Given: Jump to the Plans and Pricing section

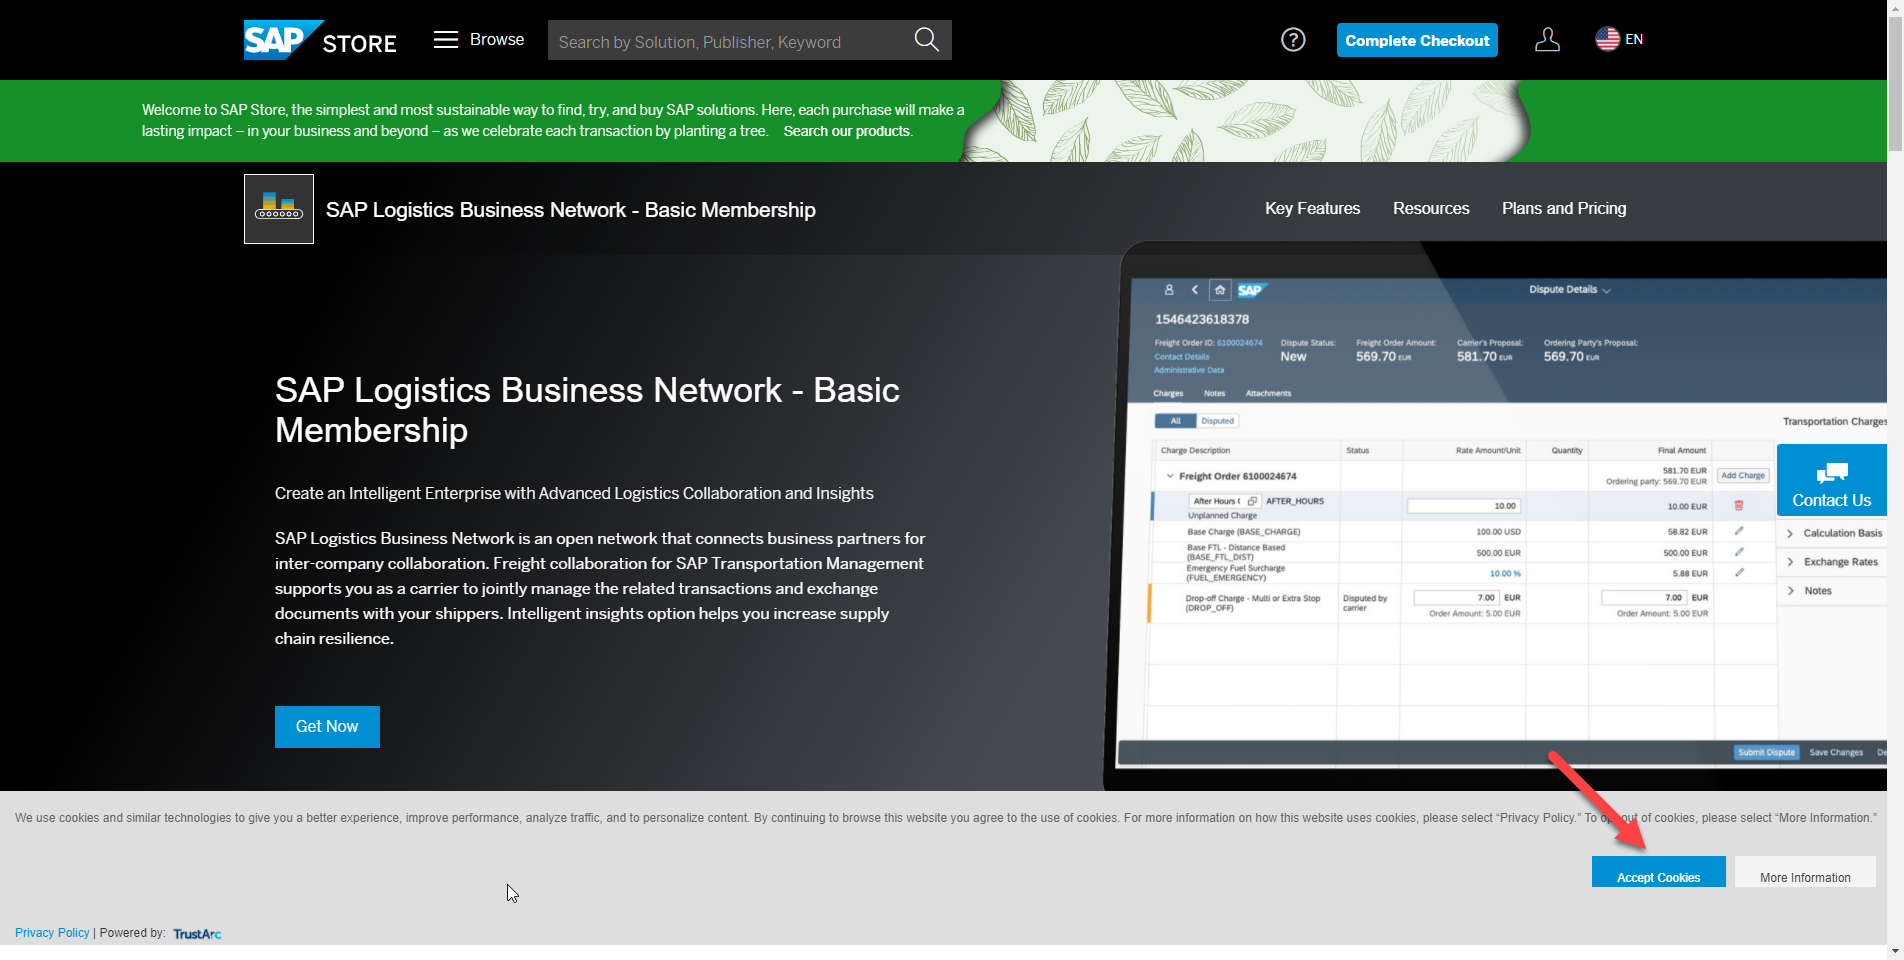Looking at the screenshot, I should pos(1564,208).
